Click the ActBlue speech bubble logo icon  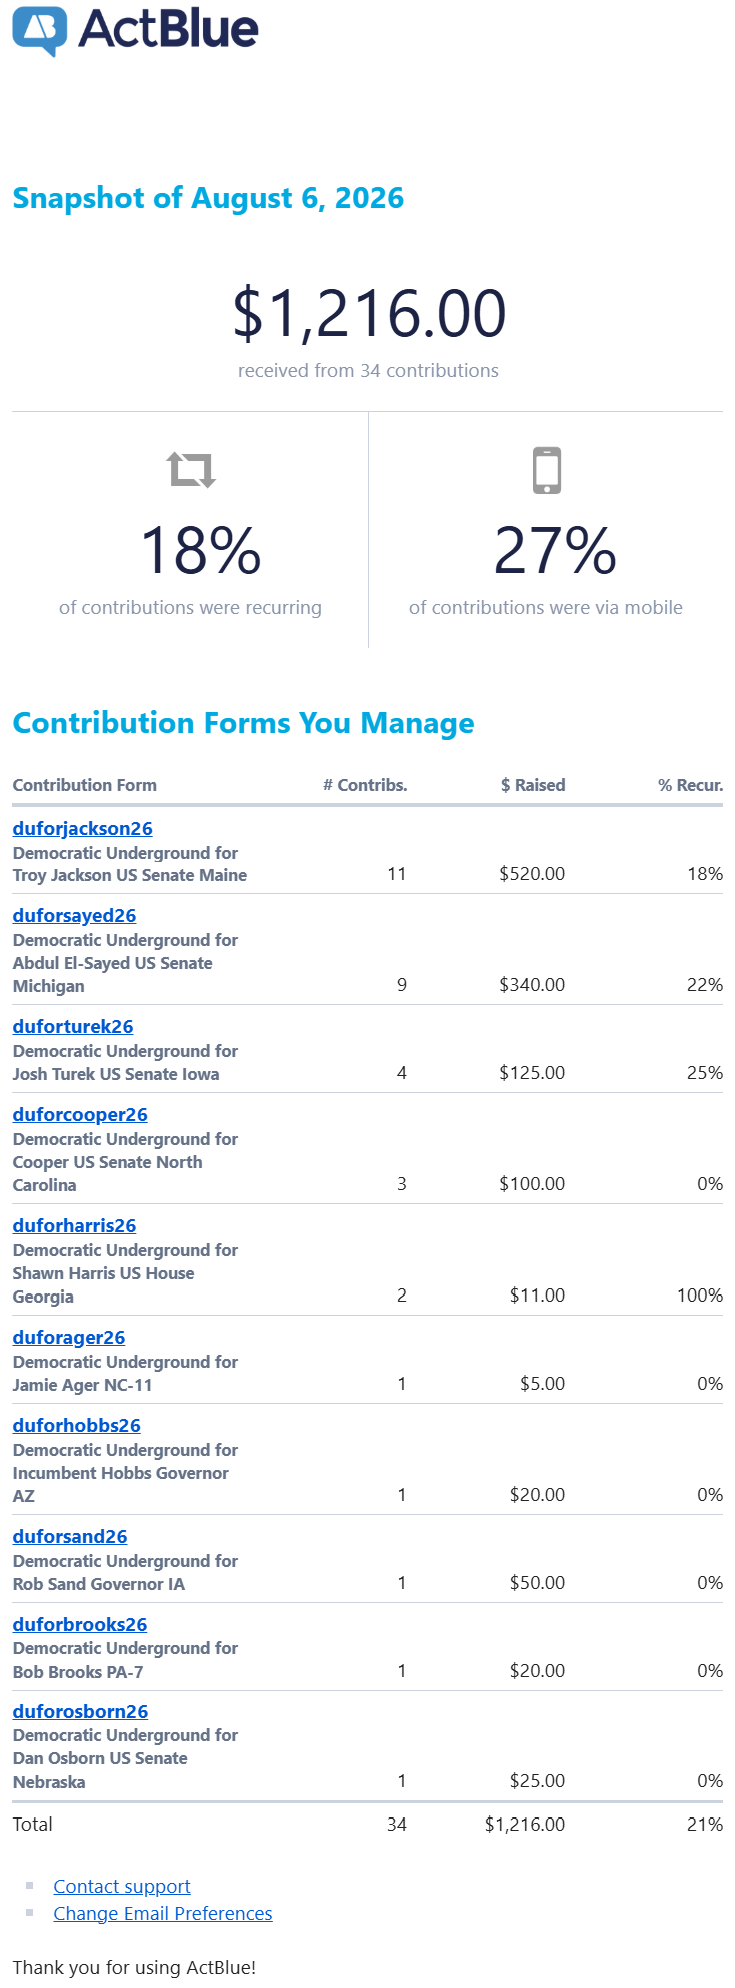pos(40,31)
